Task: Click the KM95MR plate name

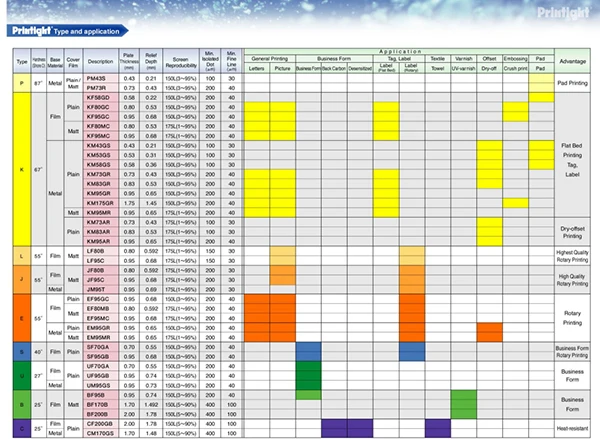Action: pos(98,213)
